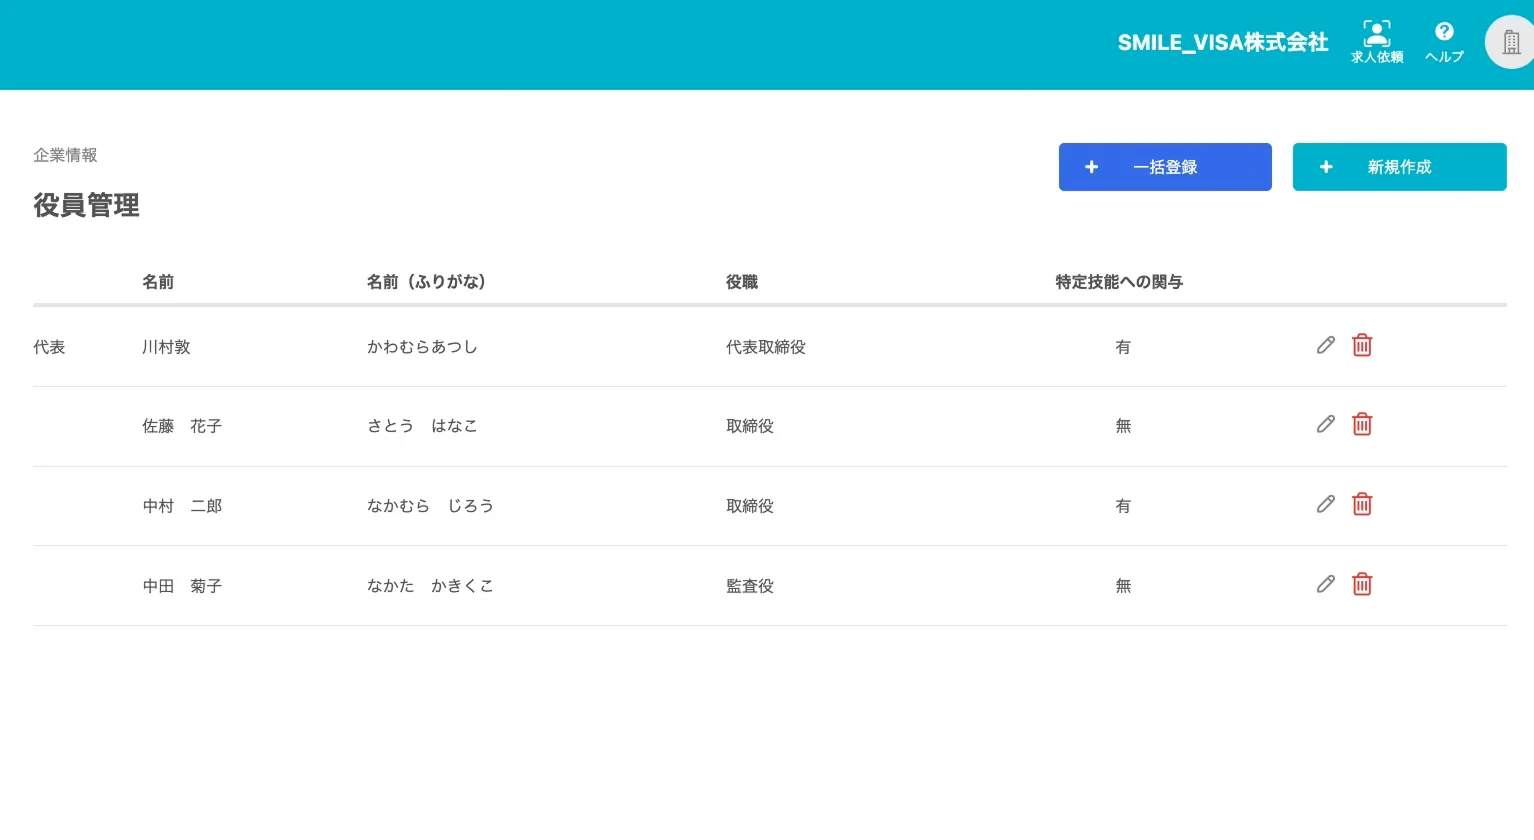Delete 中田 菊子 using the trash icon
This screenshot has width=1534, height=840.
(1361, 584)
